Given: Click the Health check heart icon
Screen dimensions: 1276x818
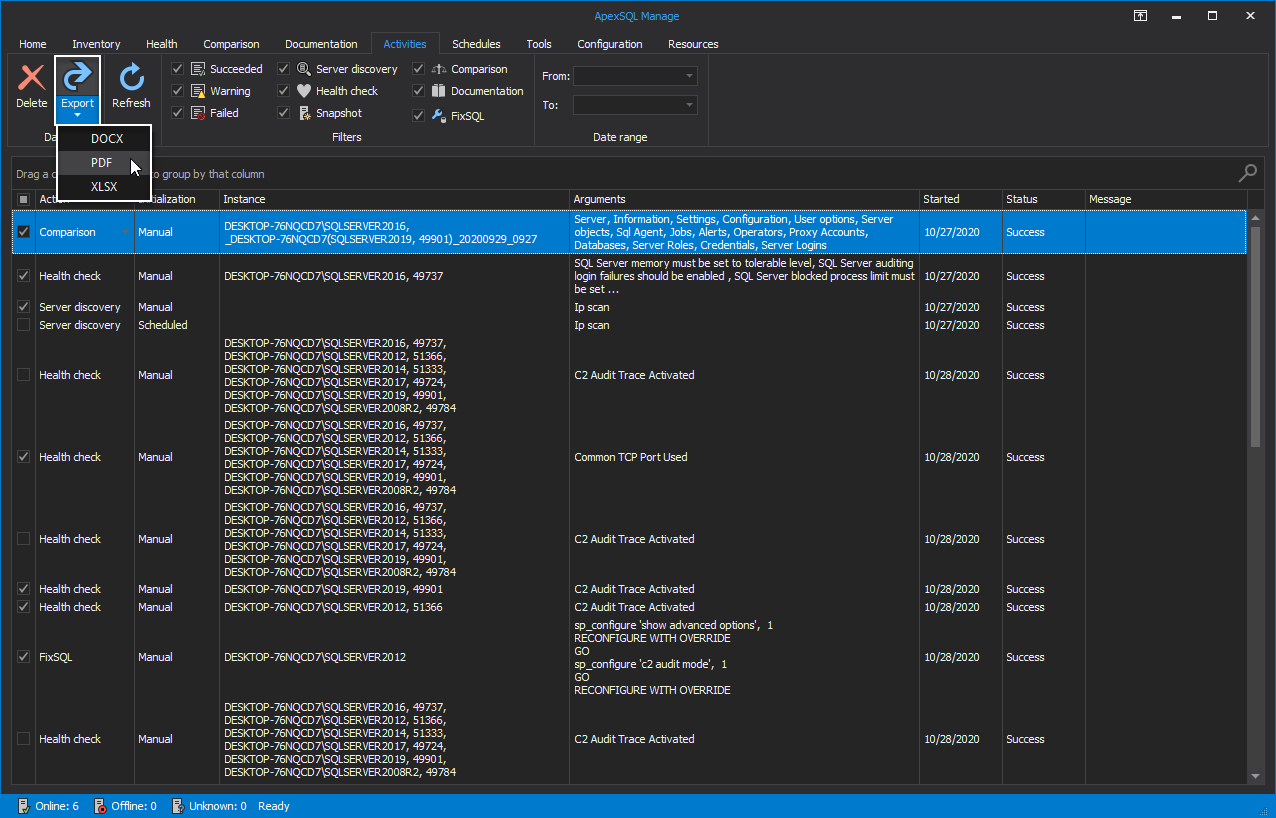Looking at the screenshot, I should click(x=303, y=90).
